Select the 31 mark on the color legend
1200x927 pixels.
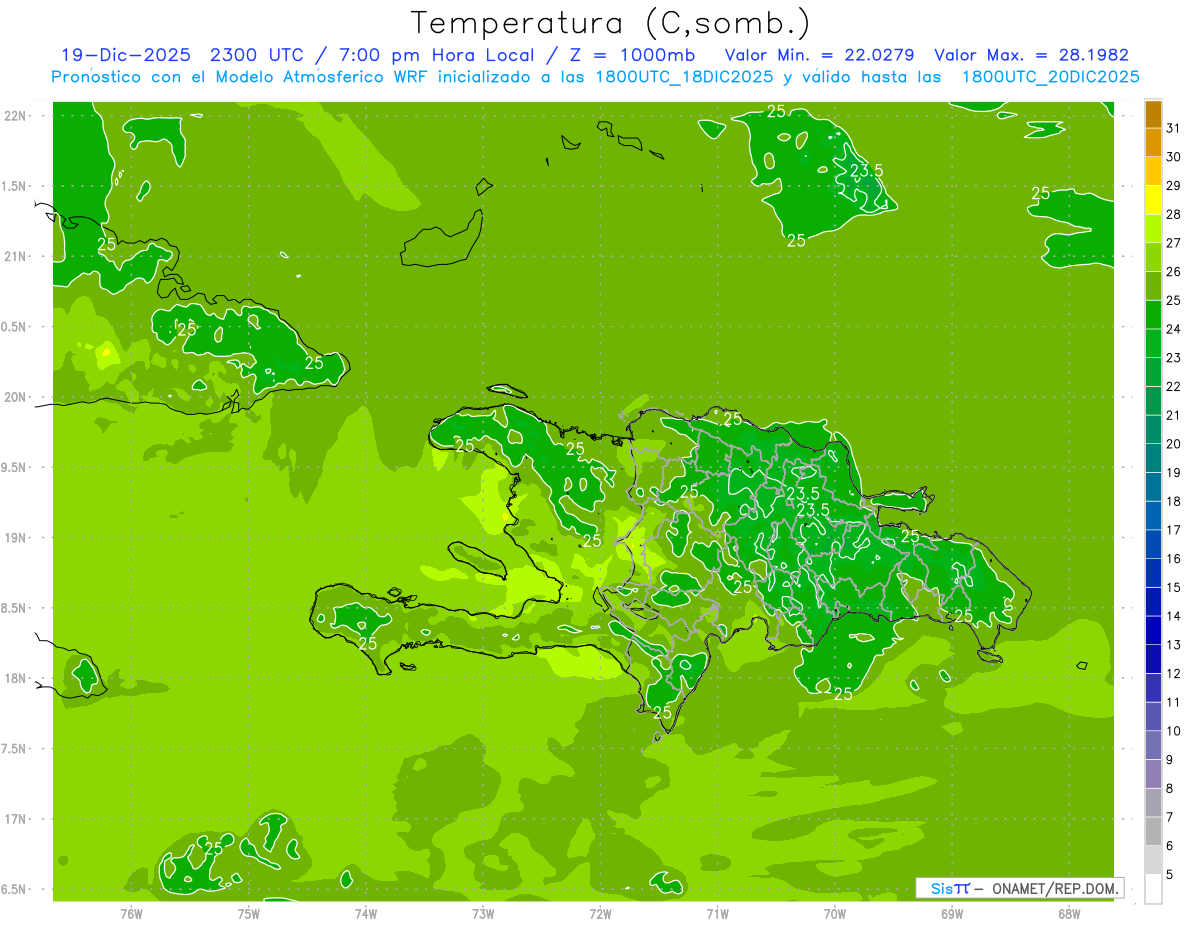pos(1173,127)
